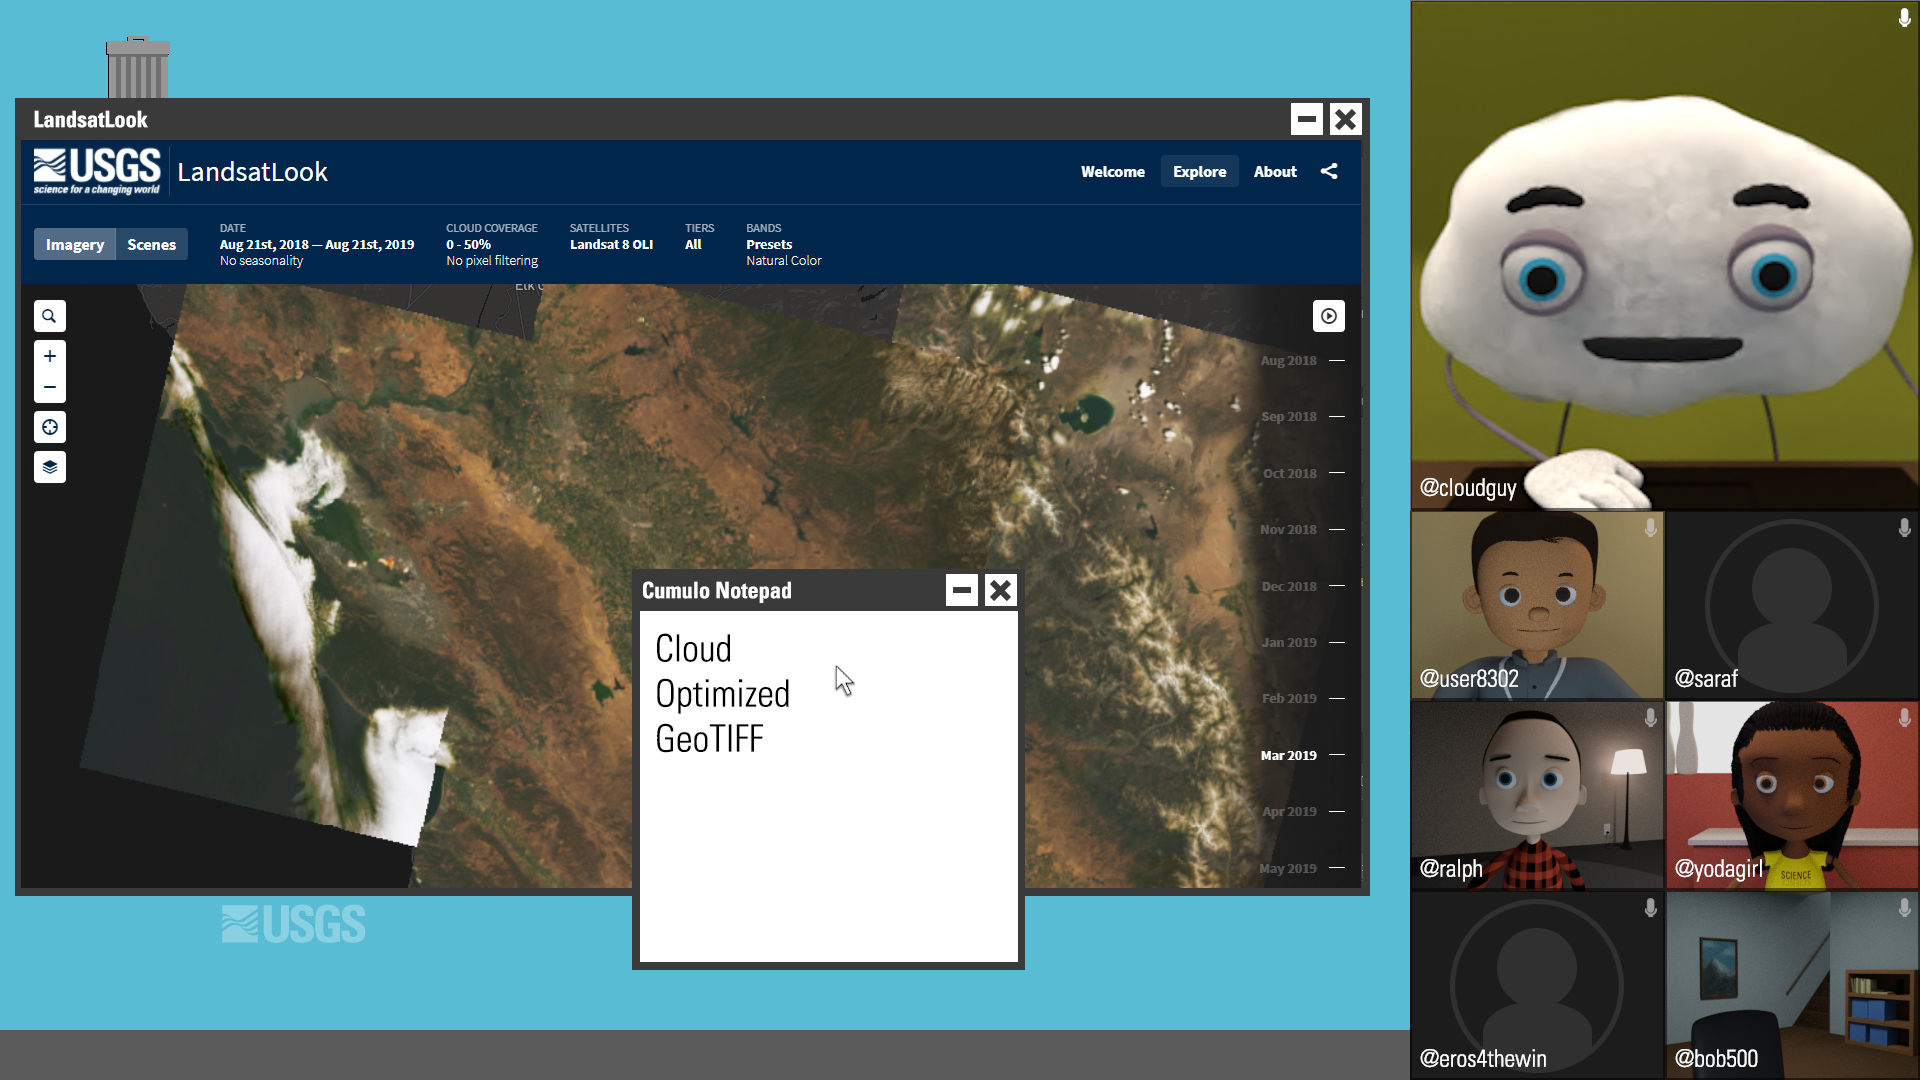Select @cloudguy's video tile
Screen dimensions: 1920x1080
coord(1665,256)
